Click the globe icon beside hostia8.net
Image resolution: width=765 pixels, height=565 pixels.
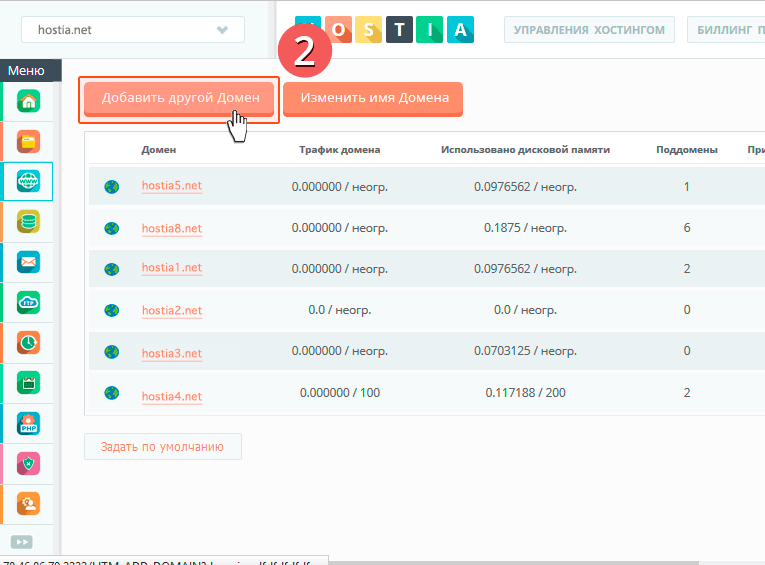[x=112, y=228]
